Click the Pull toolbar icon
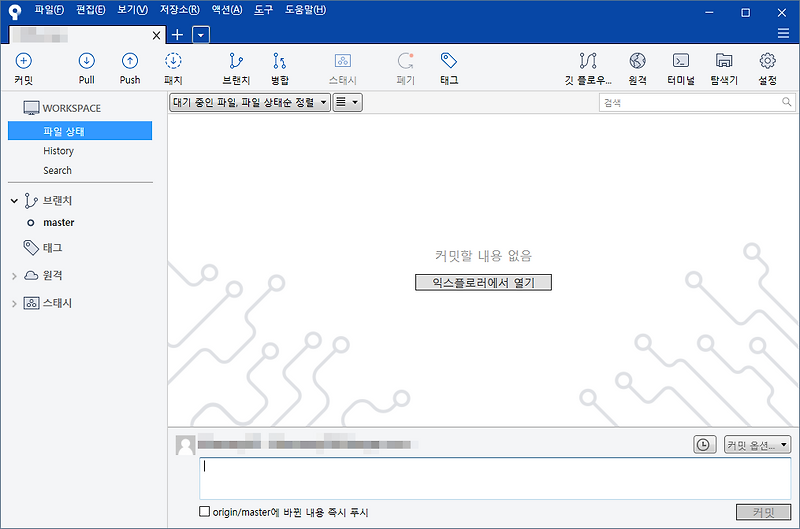This screenshot has height=529, width=800. [87, 61]
